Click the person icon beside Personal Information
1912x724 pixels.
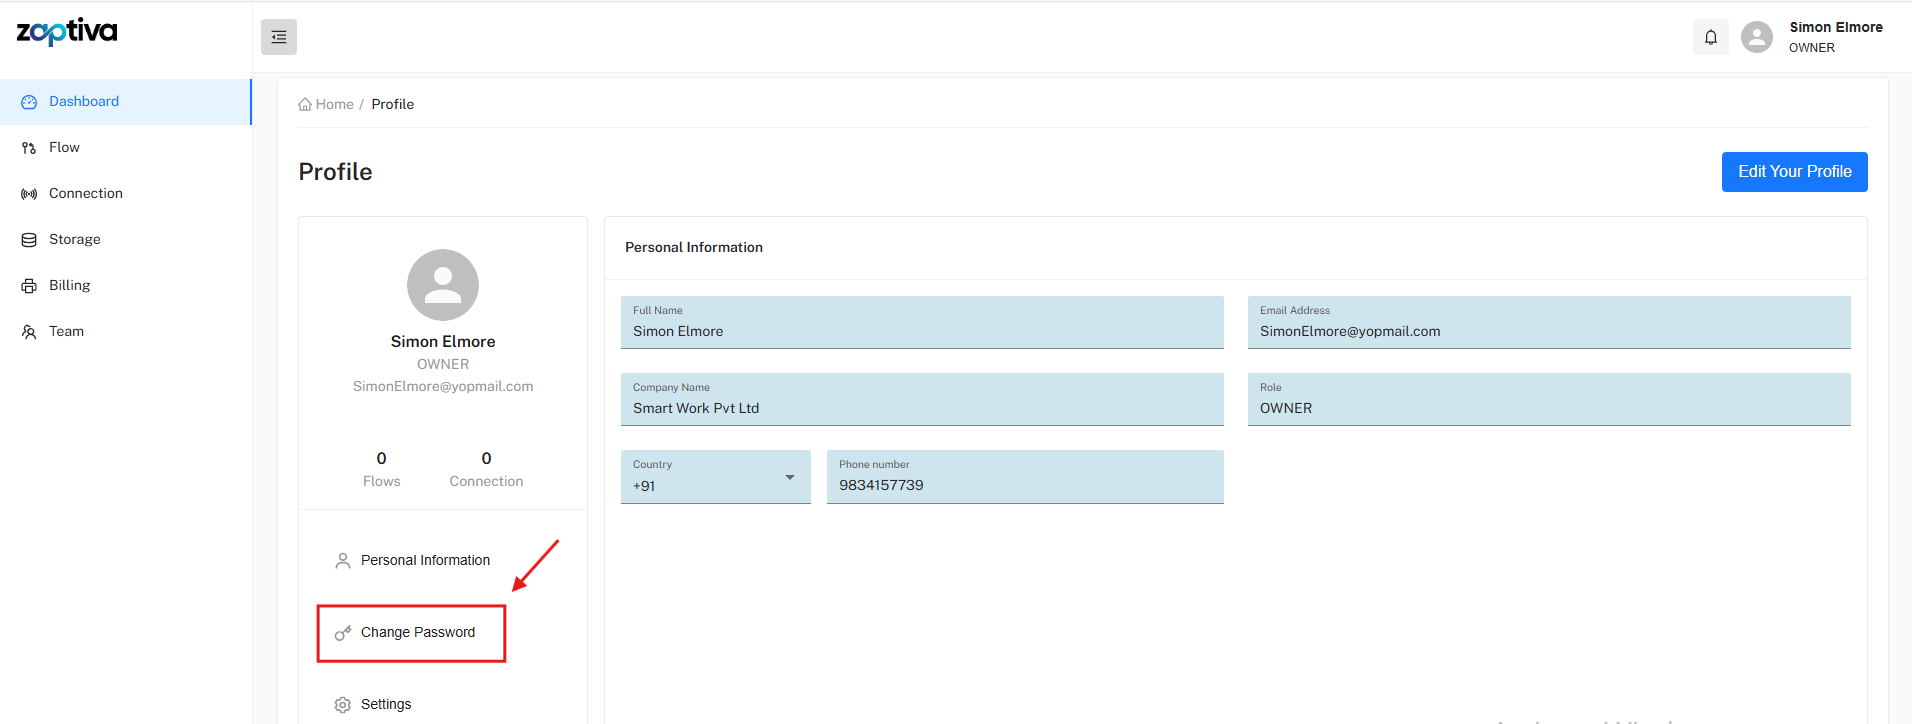[342, 561]
